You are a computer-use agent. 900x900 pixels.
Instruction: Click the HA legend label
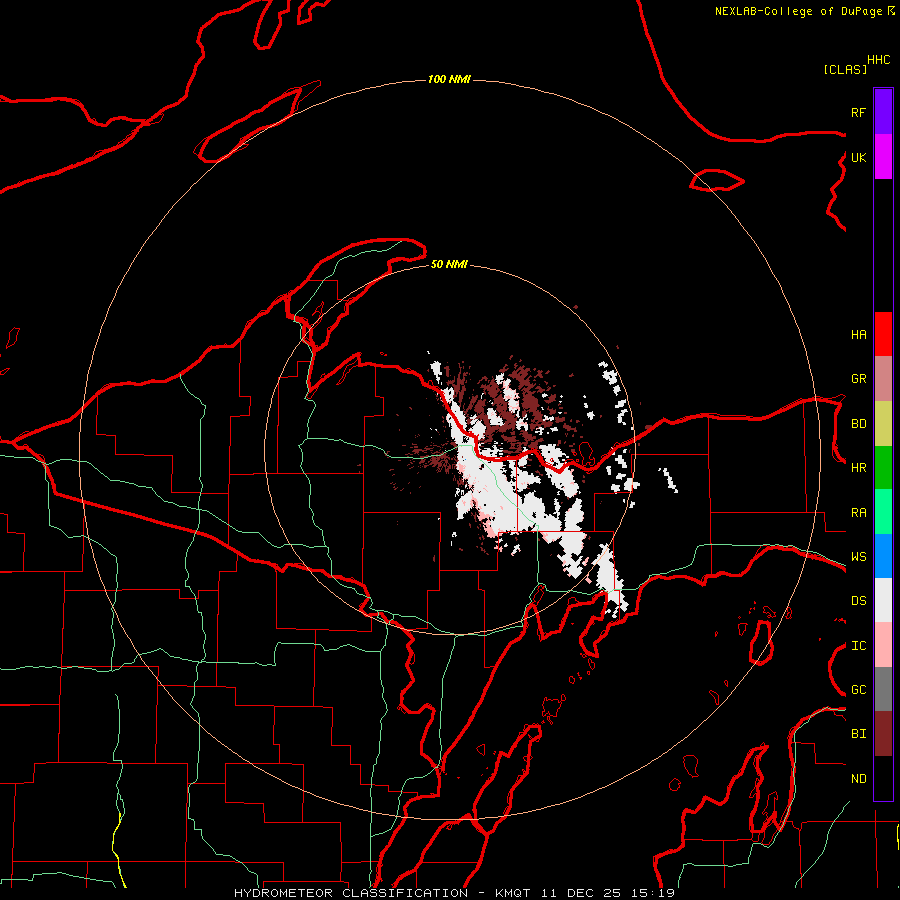pos(858,334)
